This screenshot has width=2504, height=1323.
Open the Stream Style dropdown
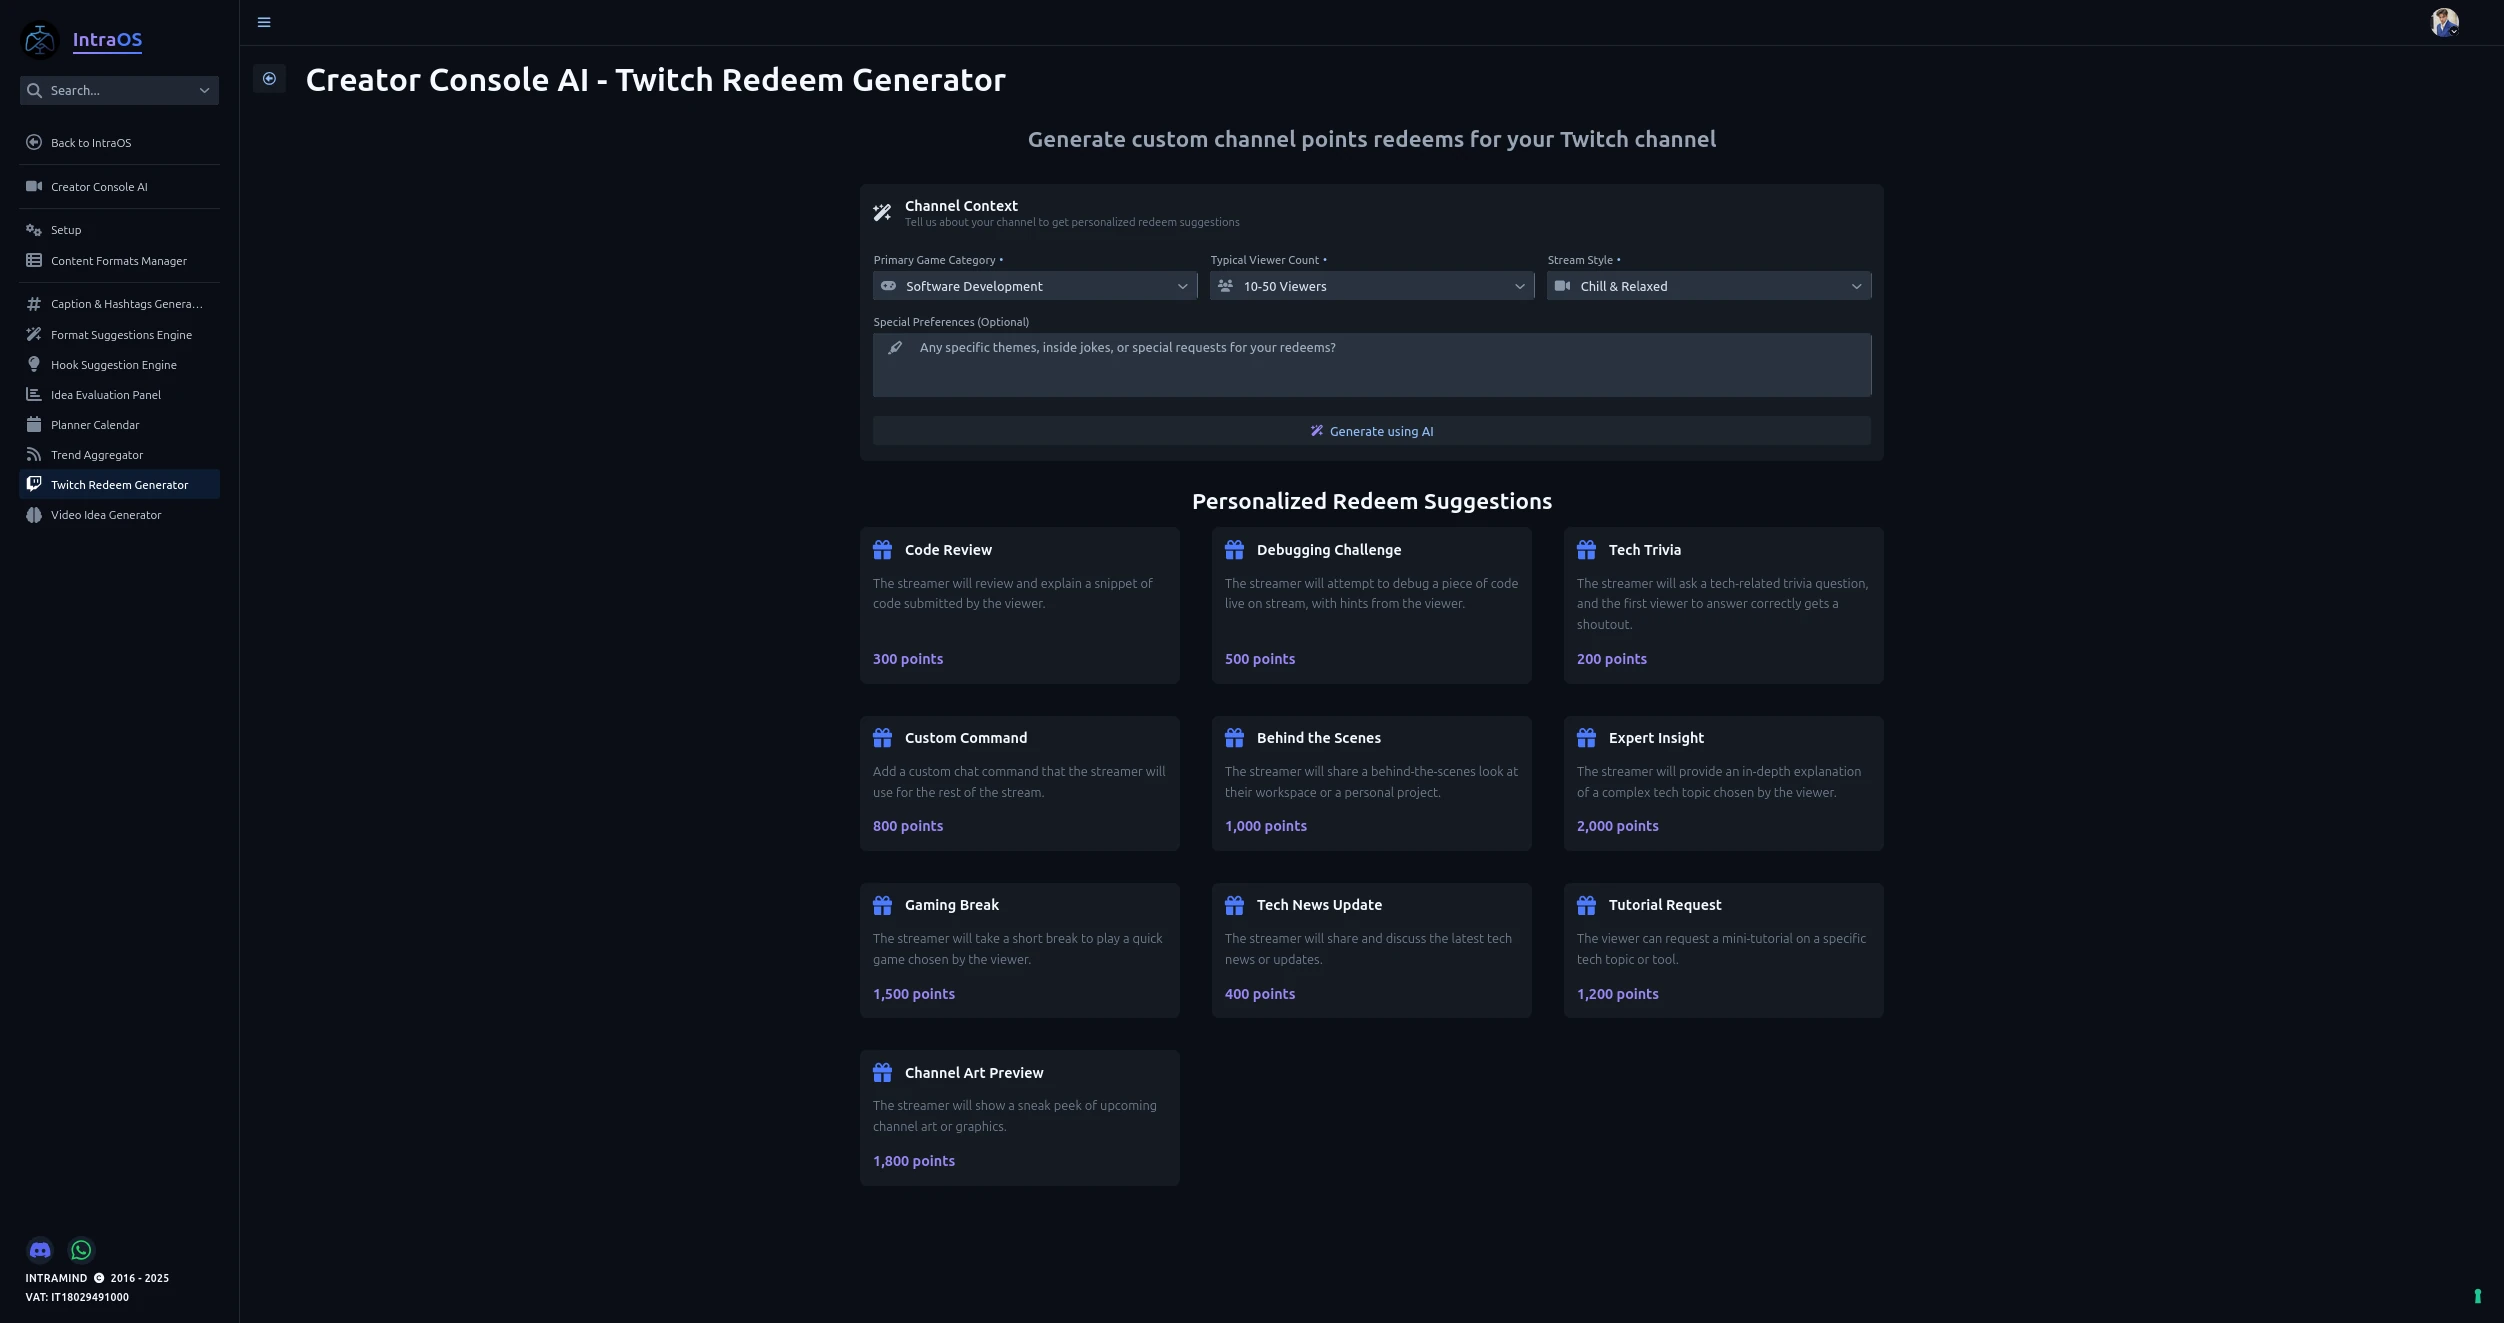pos(1708,286)
